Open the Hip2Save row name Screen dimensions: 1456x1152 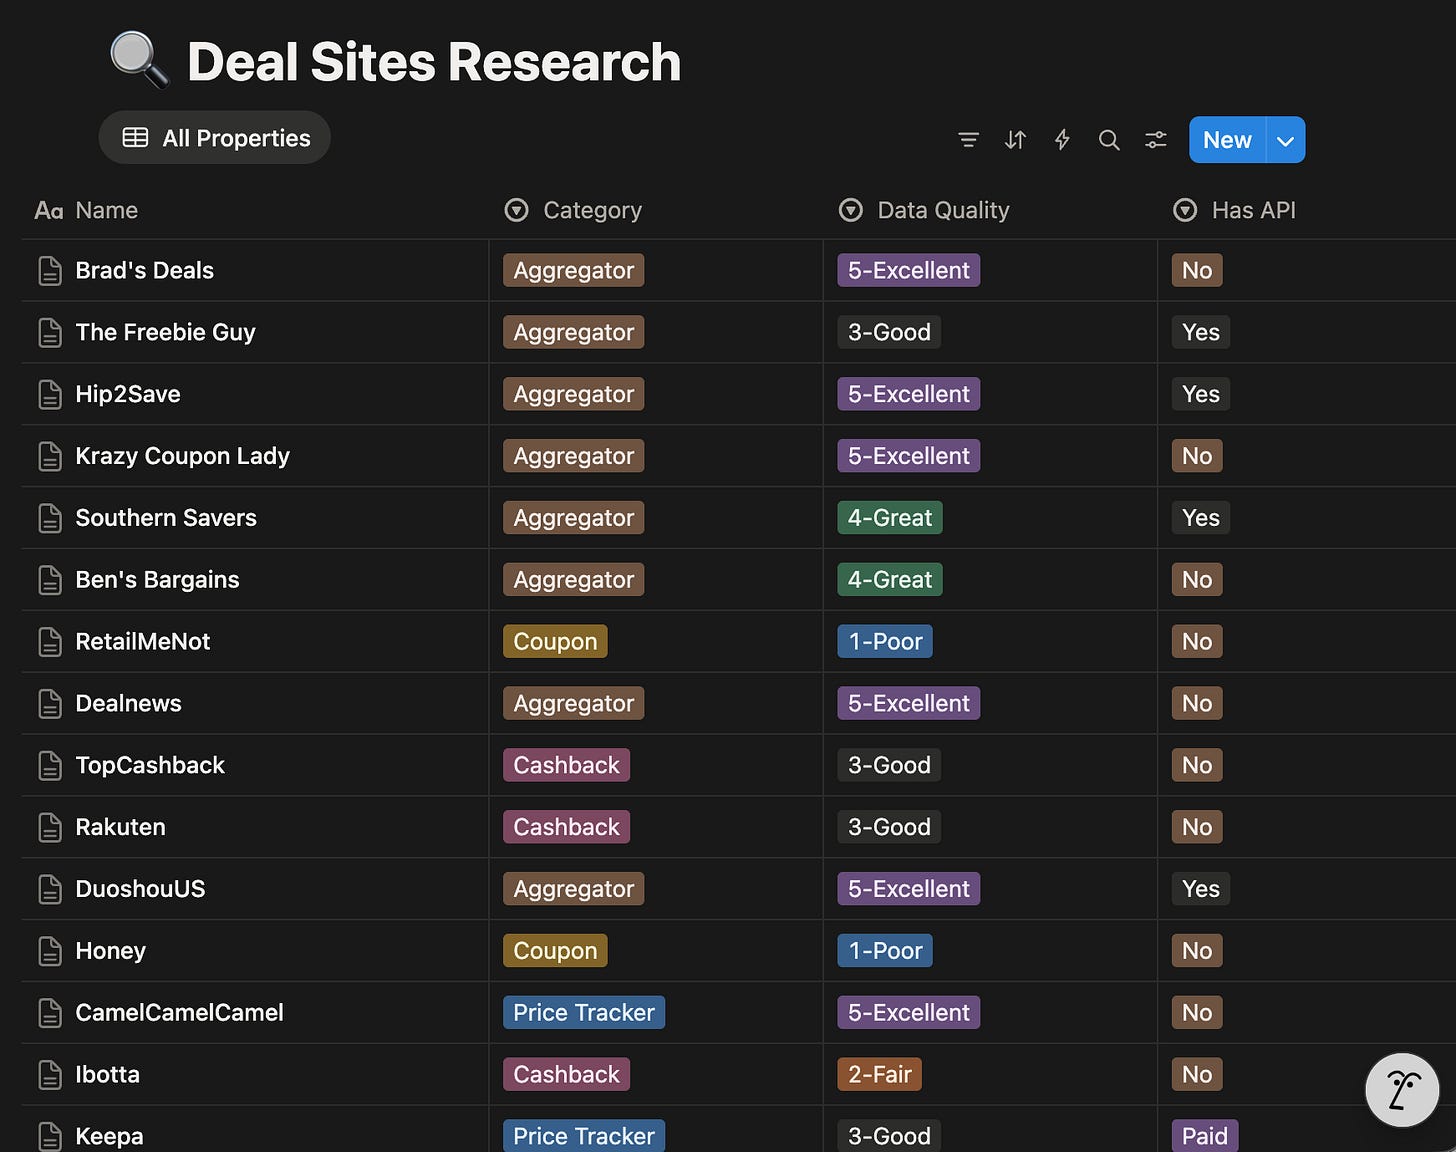[x=128, y=394]
